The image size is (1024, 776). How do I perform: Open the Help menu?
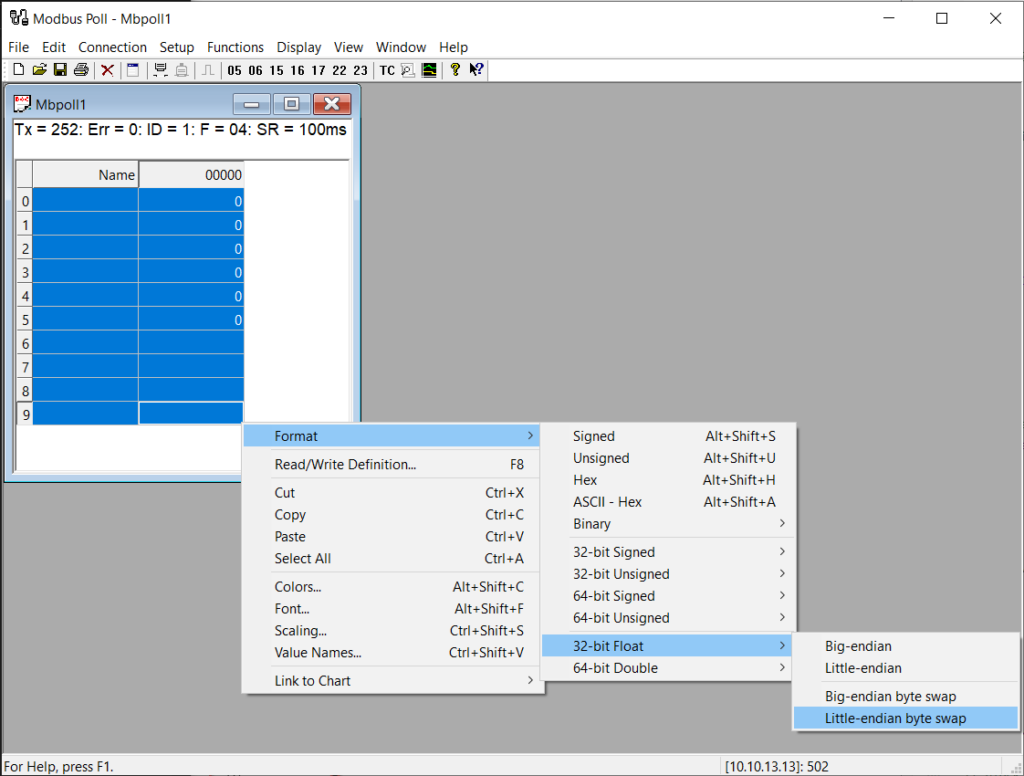click(x=453, y=47)
